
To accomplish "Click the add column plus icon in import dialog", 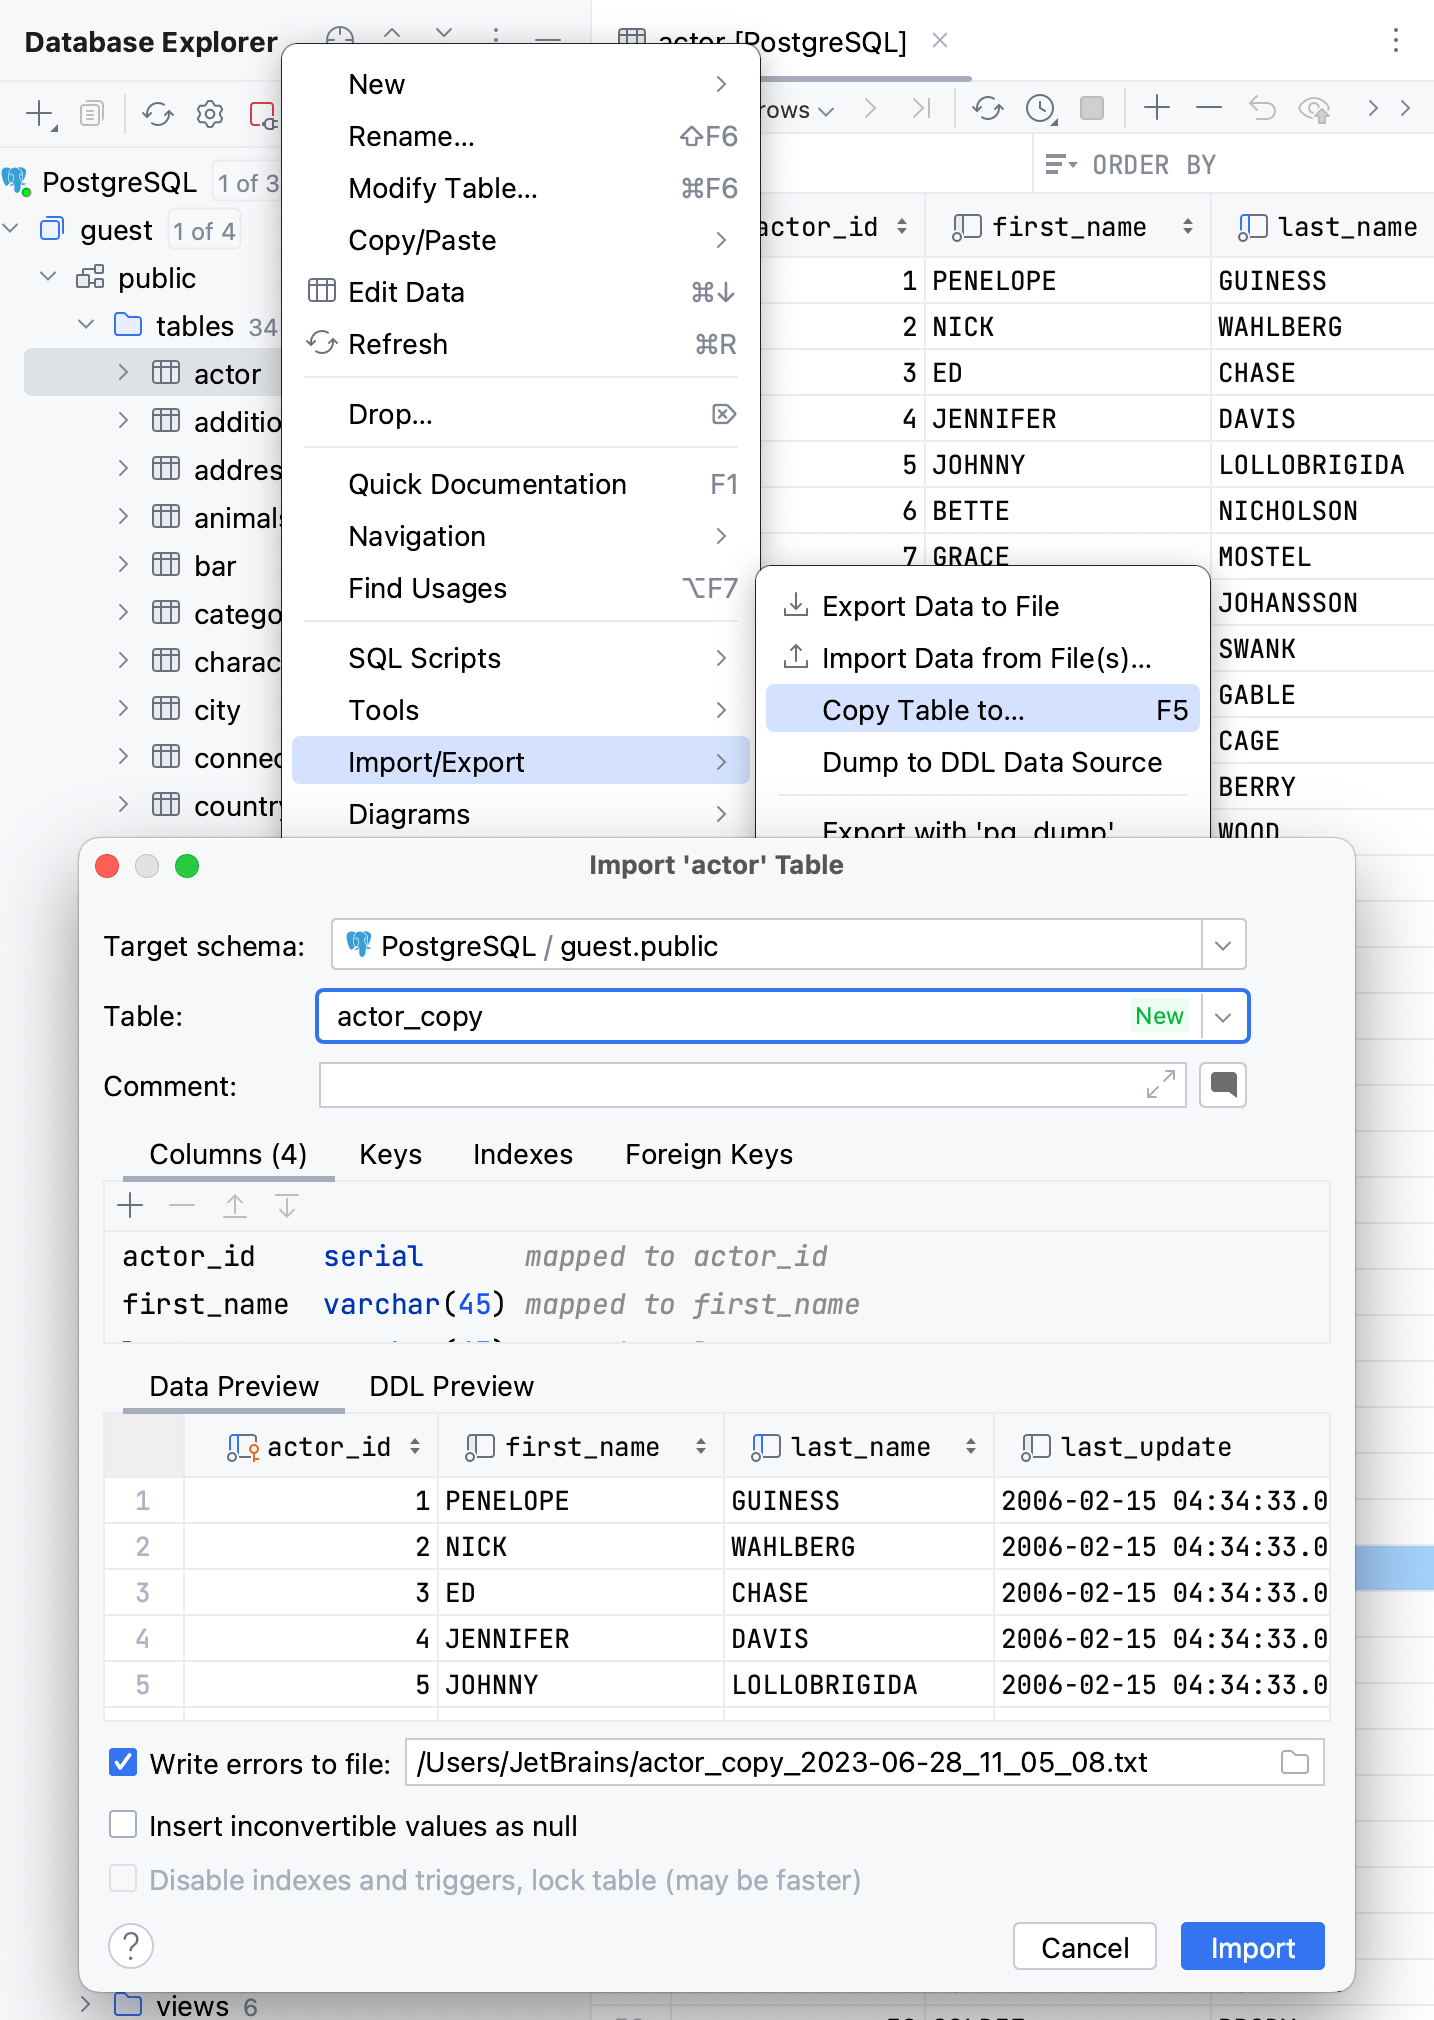I will pos(130,1206).
